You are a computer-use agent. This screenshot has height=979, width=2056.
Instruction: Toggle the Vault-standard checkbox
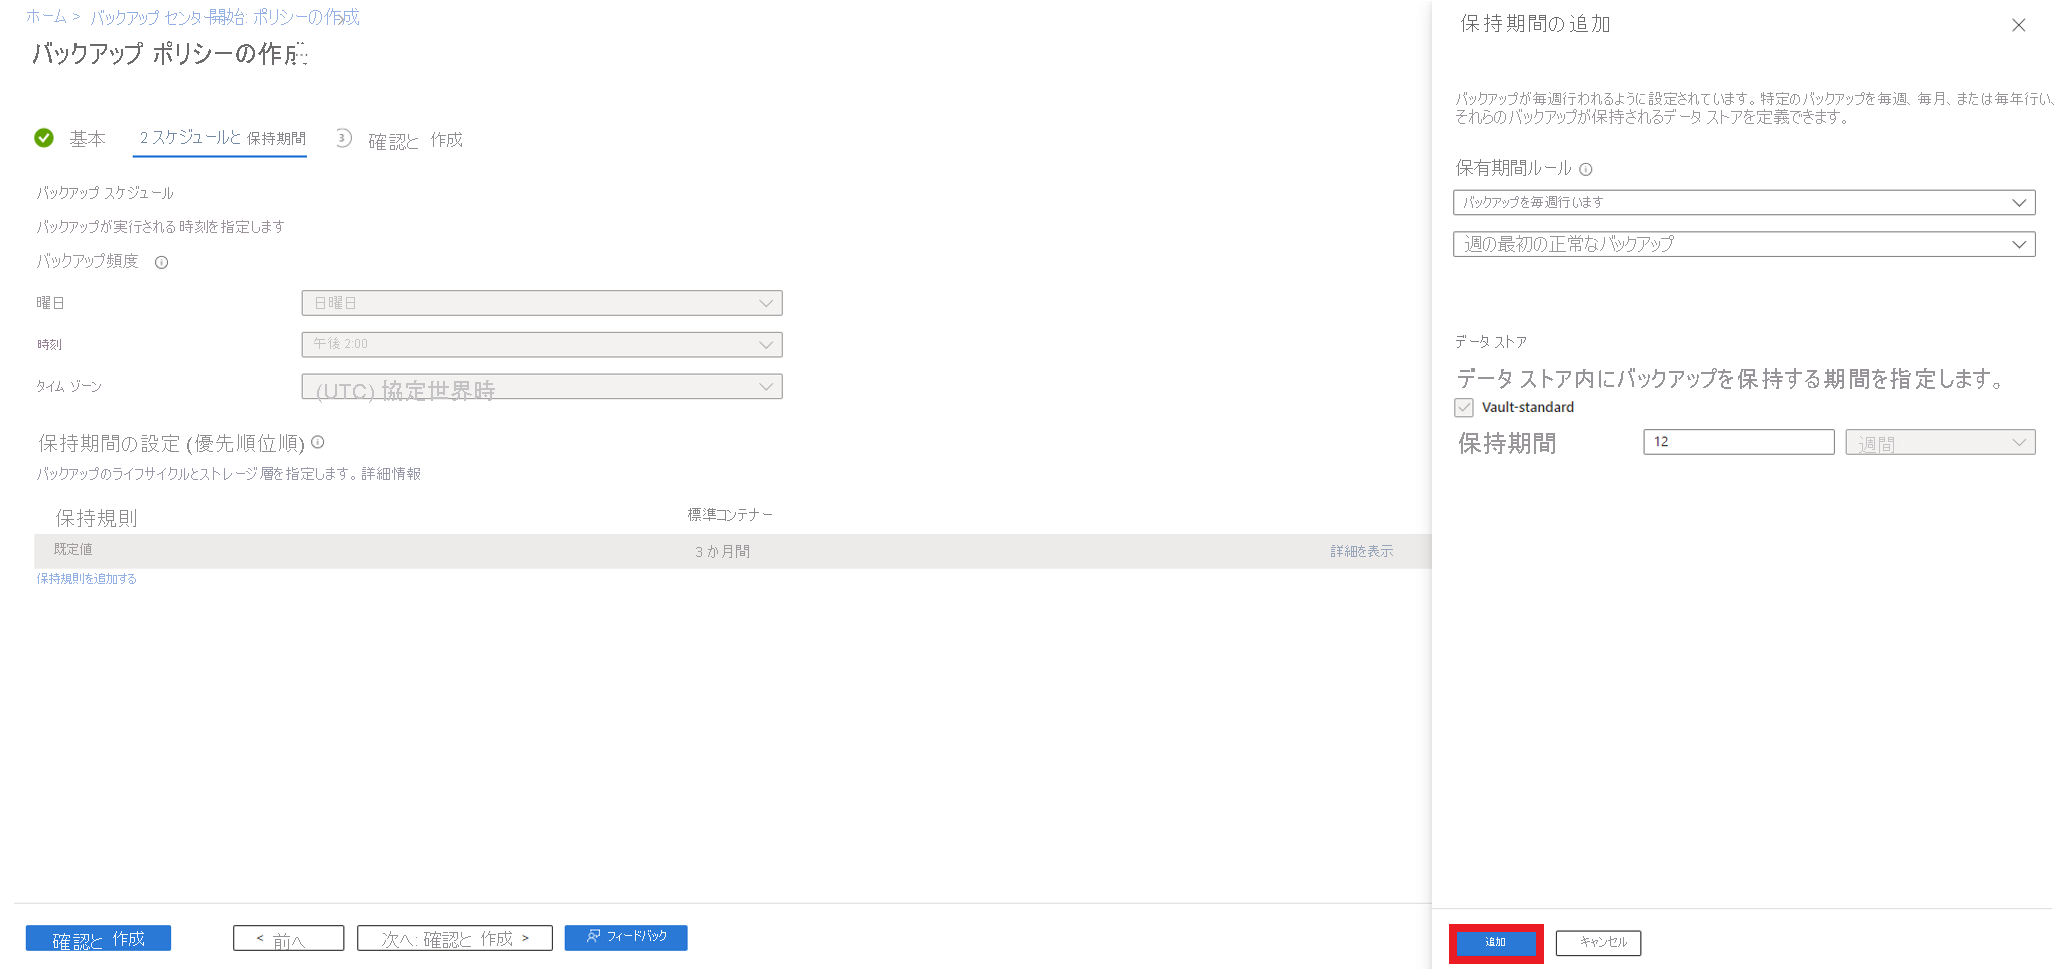point(1464,408)
